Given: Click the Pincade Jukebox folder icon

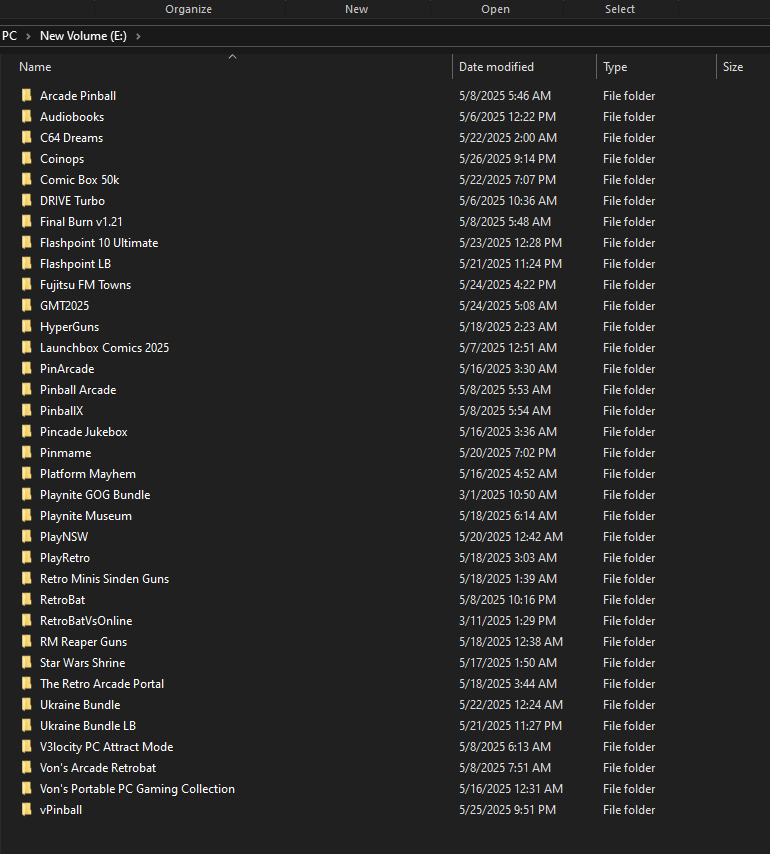Looking at the screenshot, I should [26, 432].
